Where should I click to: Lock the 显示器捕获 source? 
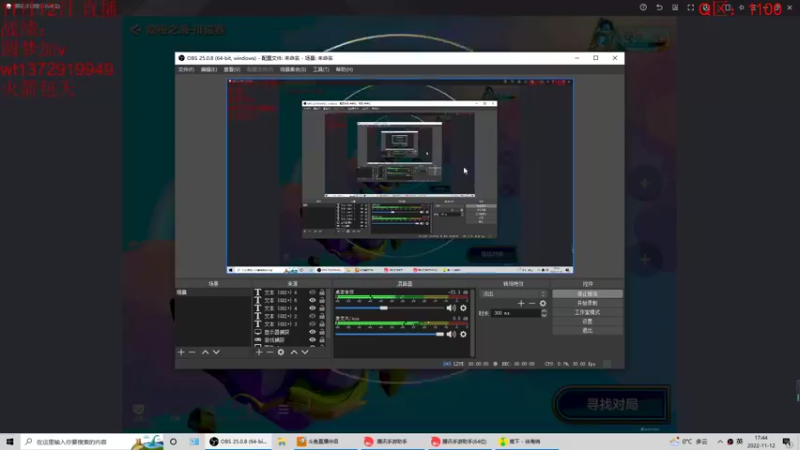pyautogui.click(x=322, y=332)
